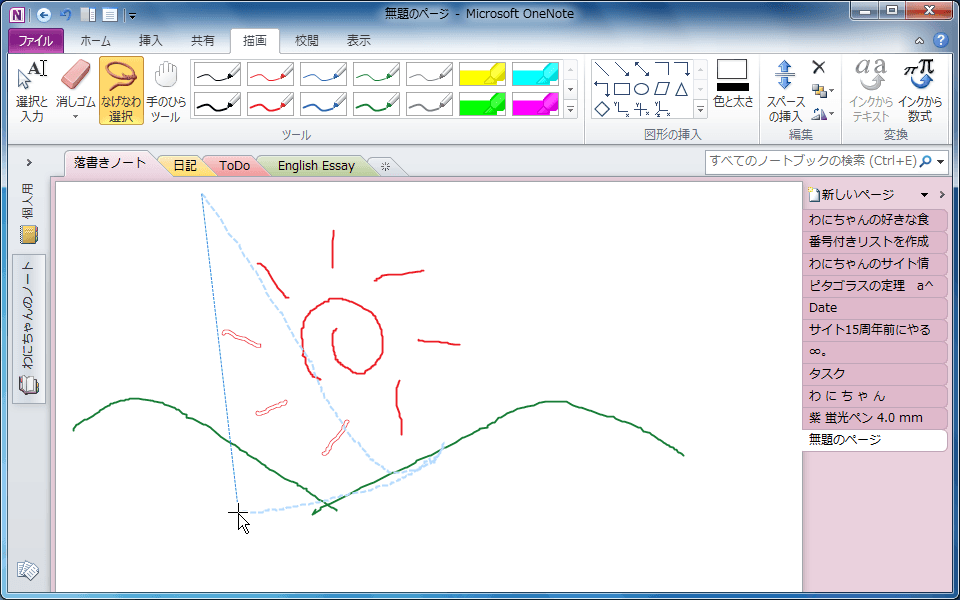Select the 選択と入力 (Select and Type) tool

pos(31,91)
